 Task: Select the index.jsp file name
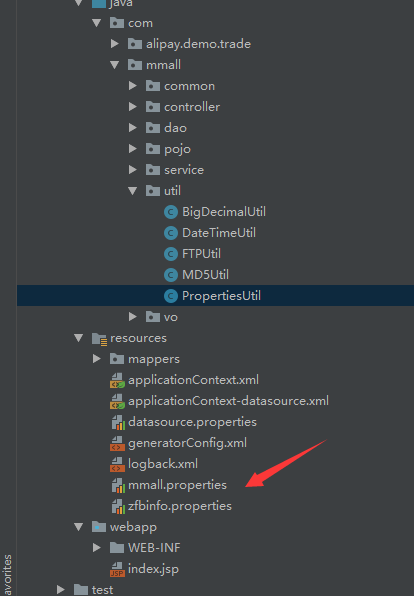(153, 569)
